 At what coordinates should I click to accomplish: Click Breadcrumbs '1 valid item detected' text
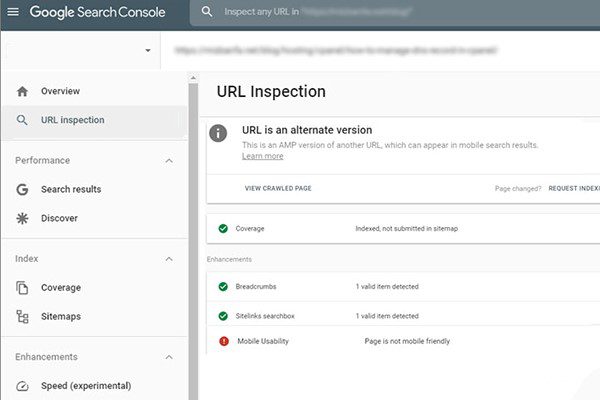[387, 287]
